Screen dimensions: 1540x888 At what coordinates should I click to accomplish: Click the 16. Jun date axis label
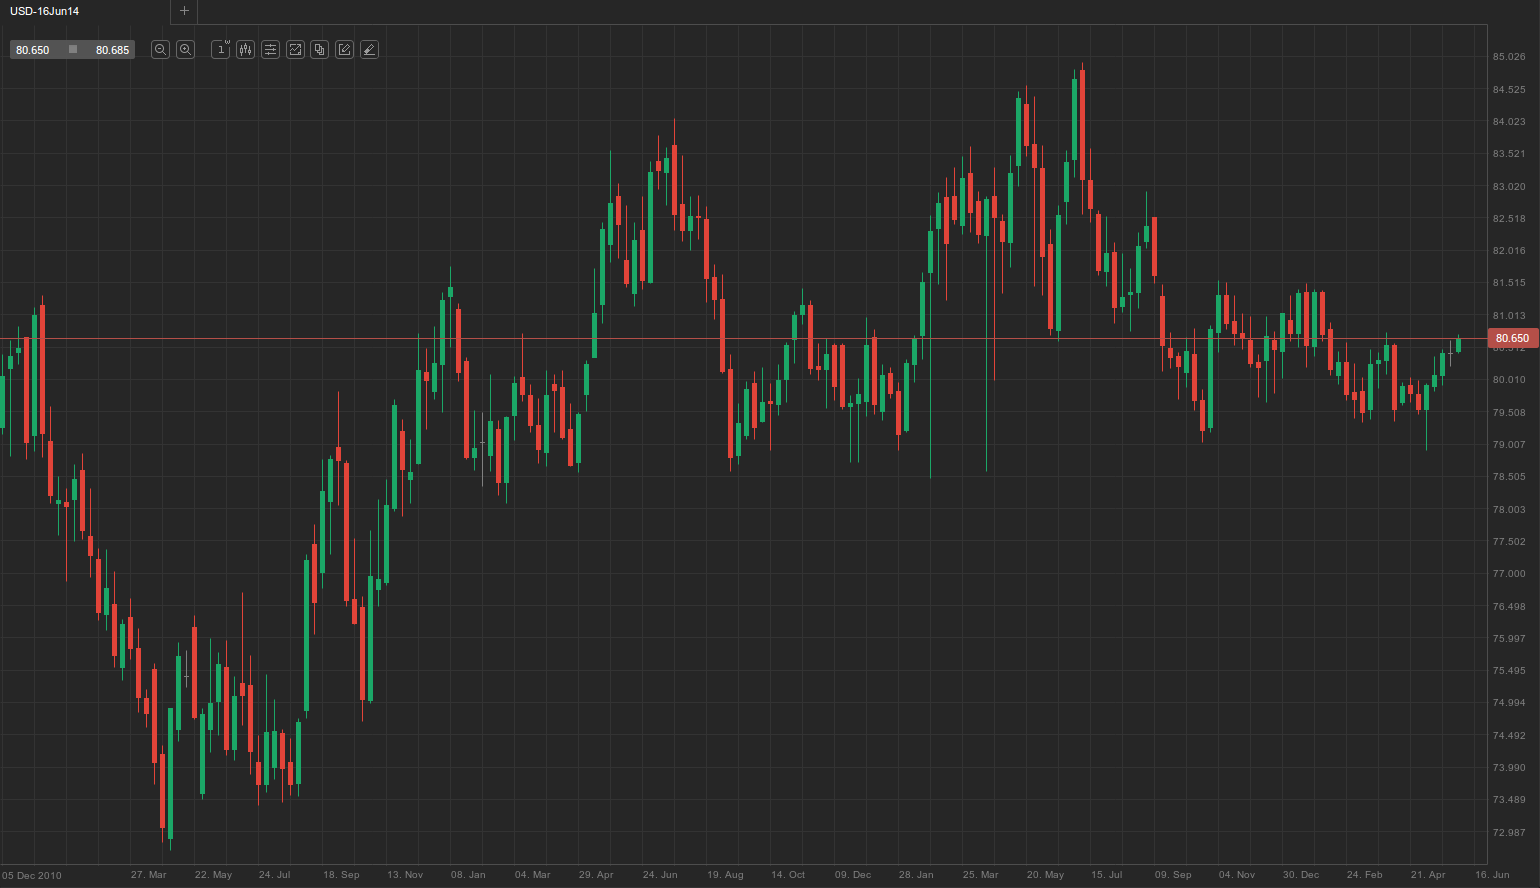click(x=1492, y=875)
